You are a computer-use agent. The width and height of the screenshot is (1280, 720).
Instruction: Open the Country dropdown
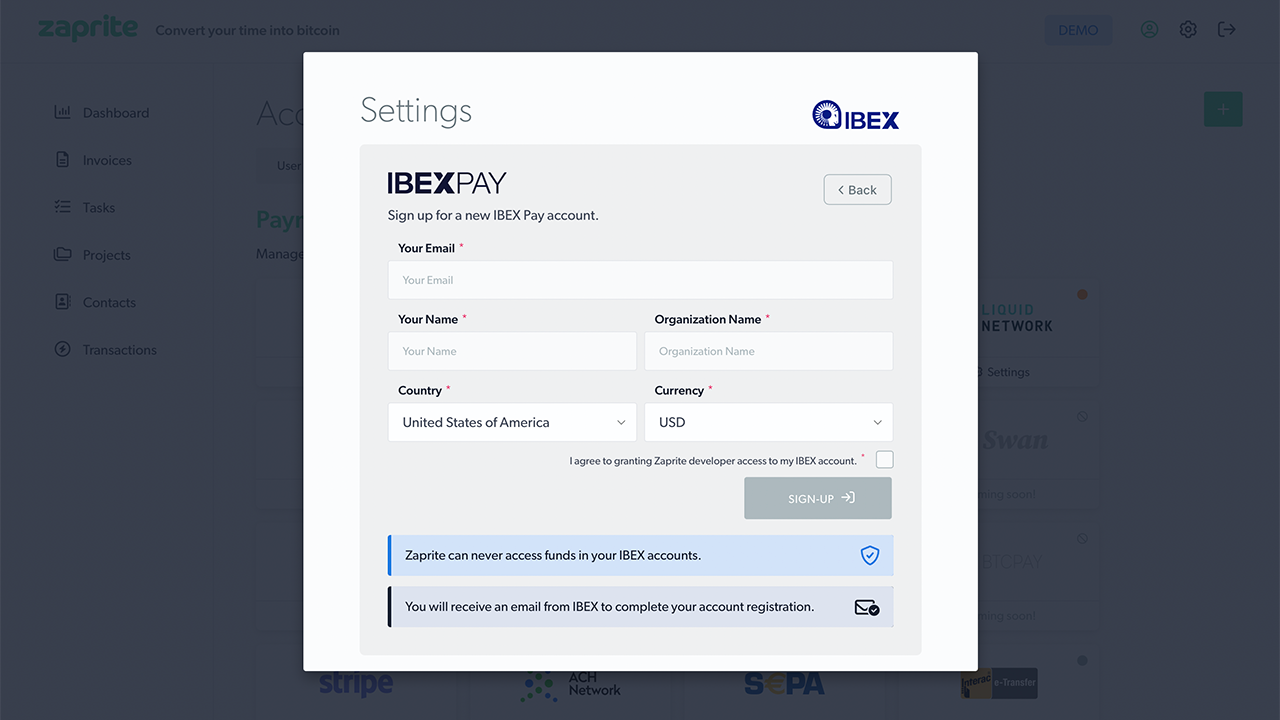click(512, 422)
